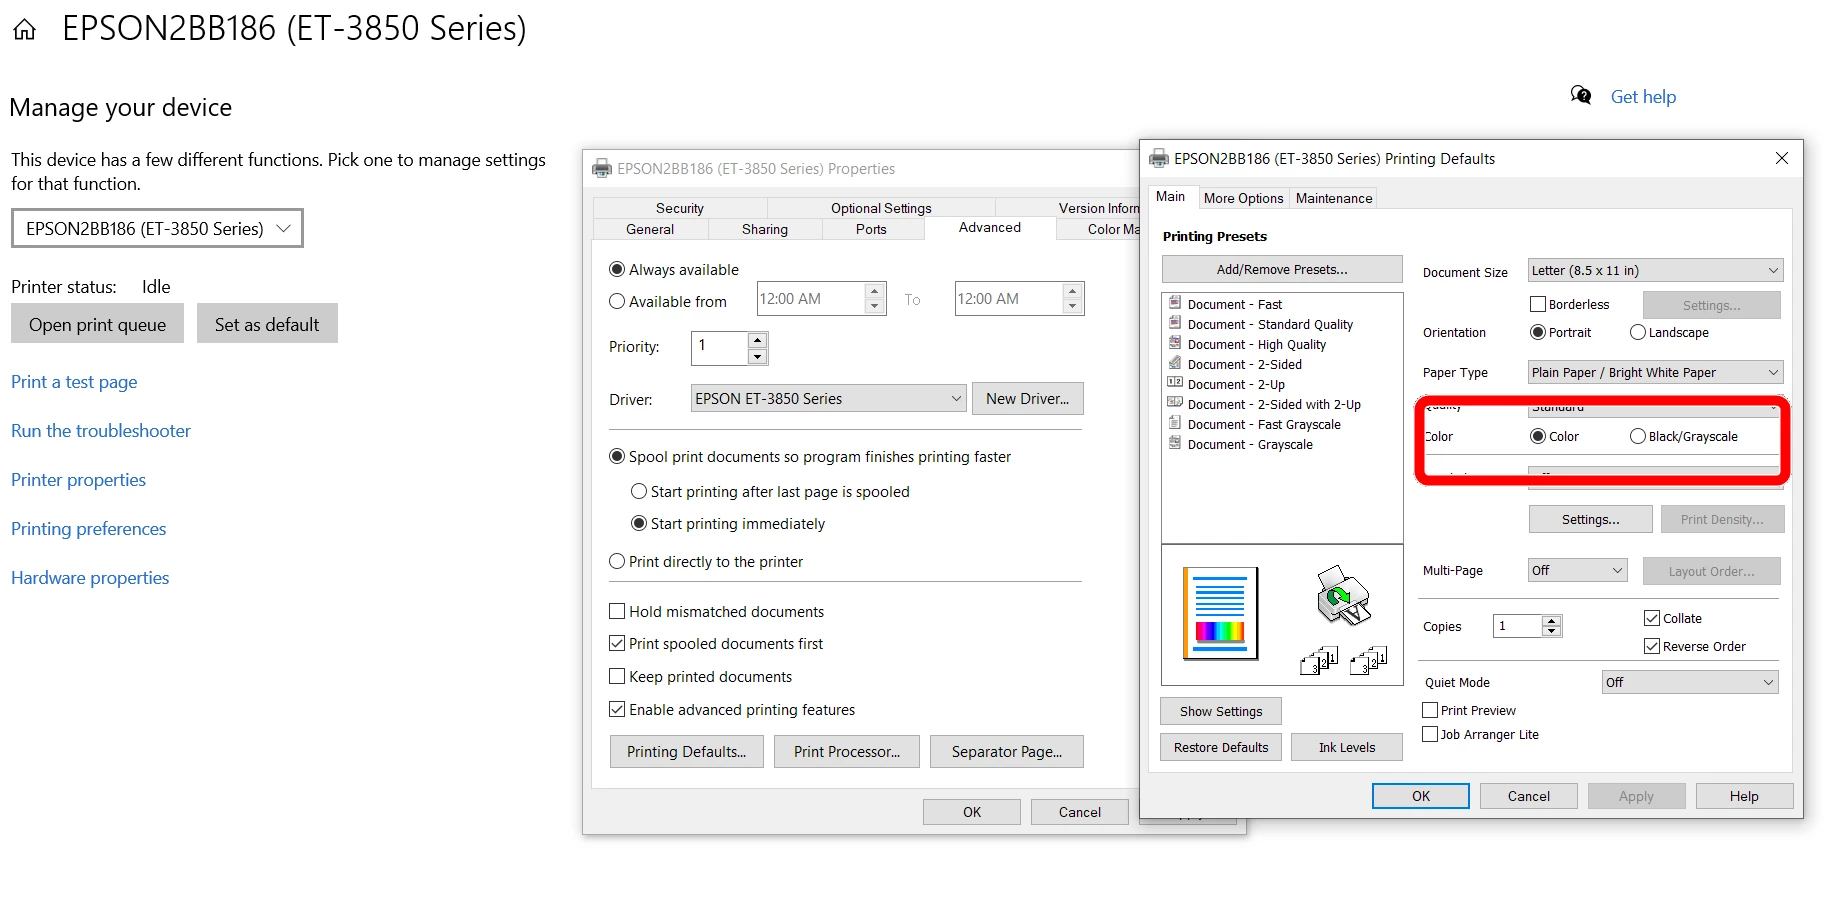Screen dimensions: 1834x904
Task: Open the Sharing tab in Properties
Action: click(765, 229)
